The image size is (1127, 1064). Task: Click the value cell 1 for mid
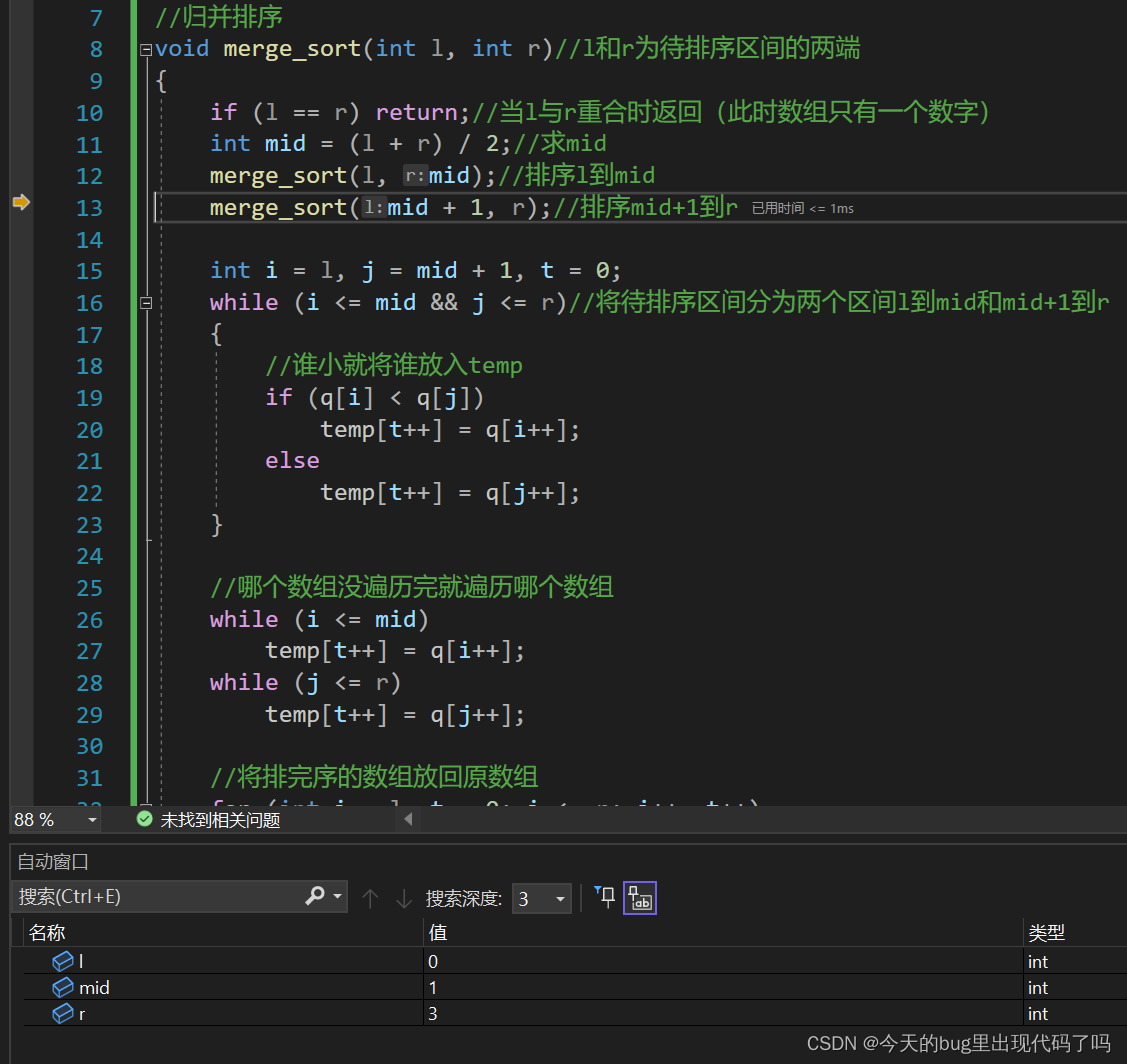(x=722, y=987)
